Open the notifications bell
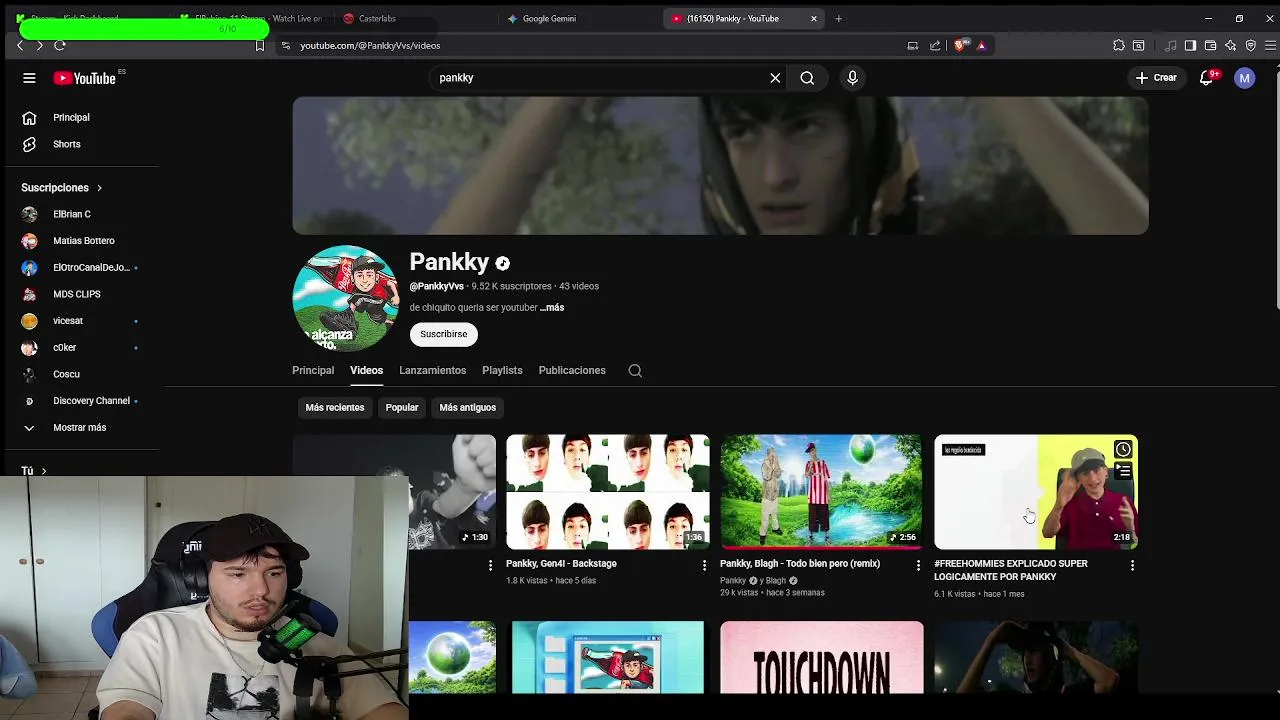Screen dimensions: 1280x720 pos(1206,78)
